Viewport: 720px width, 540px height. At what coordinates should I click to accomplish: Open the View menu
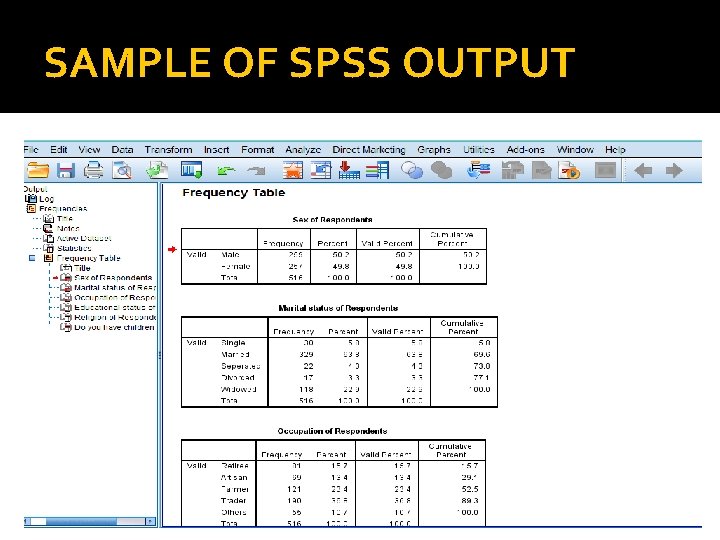coord(89,150)
